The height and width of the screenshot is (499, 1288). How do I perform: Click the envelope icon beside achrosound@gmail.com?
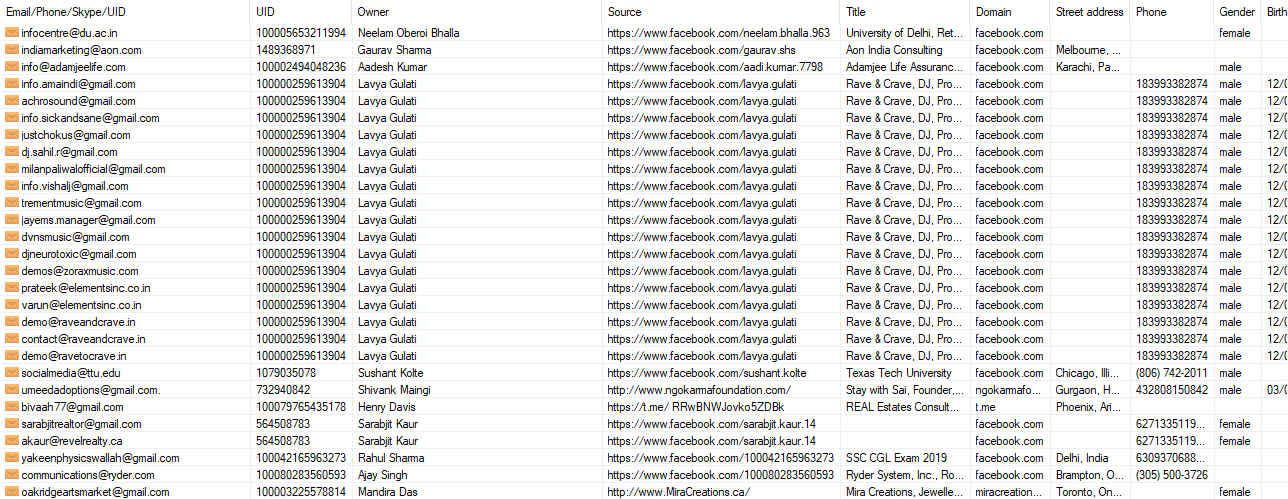(12, 101)
